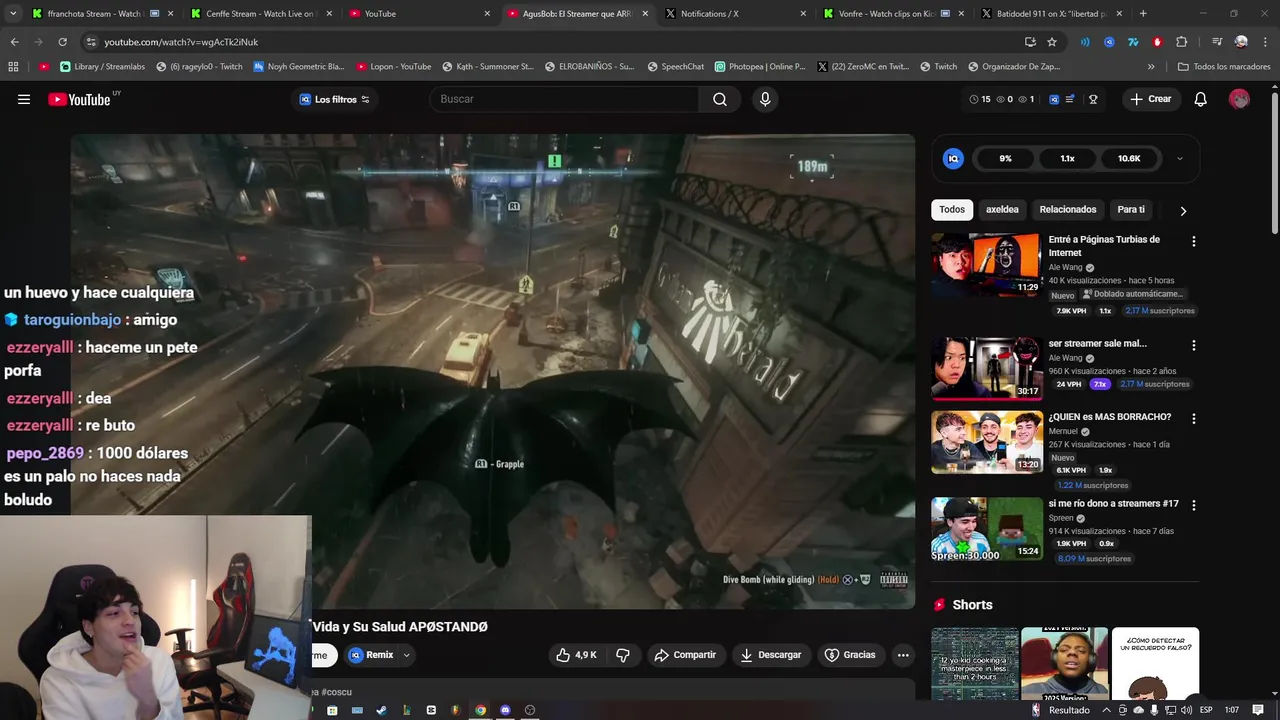
Task: Open the 'Los filtros' filter button
Action: pyautogui.click(x=334, y=99)
